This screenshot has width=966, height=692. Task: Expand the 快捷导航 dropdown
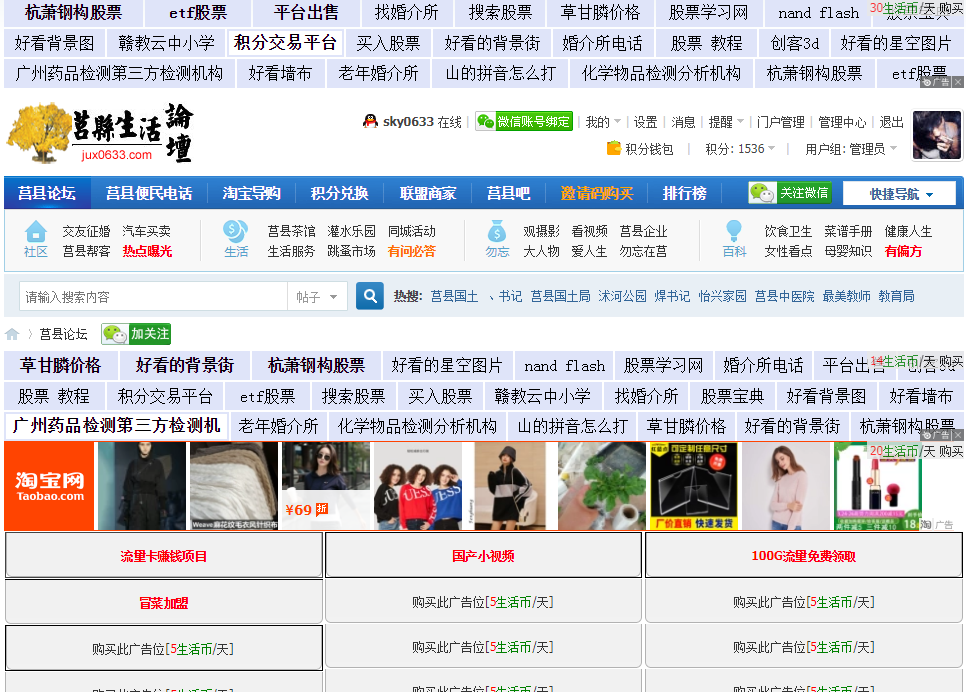point(899,194)
